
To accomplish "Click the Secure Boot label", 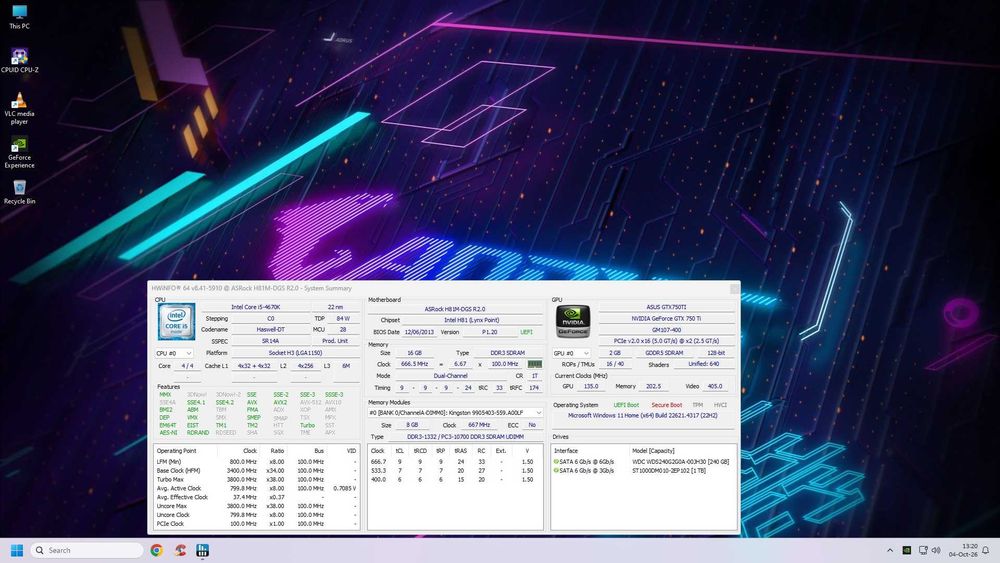I will [x=666, y=405].
